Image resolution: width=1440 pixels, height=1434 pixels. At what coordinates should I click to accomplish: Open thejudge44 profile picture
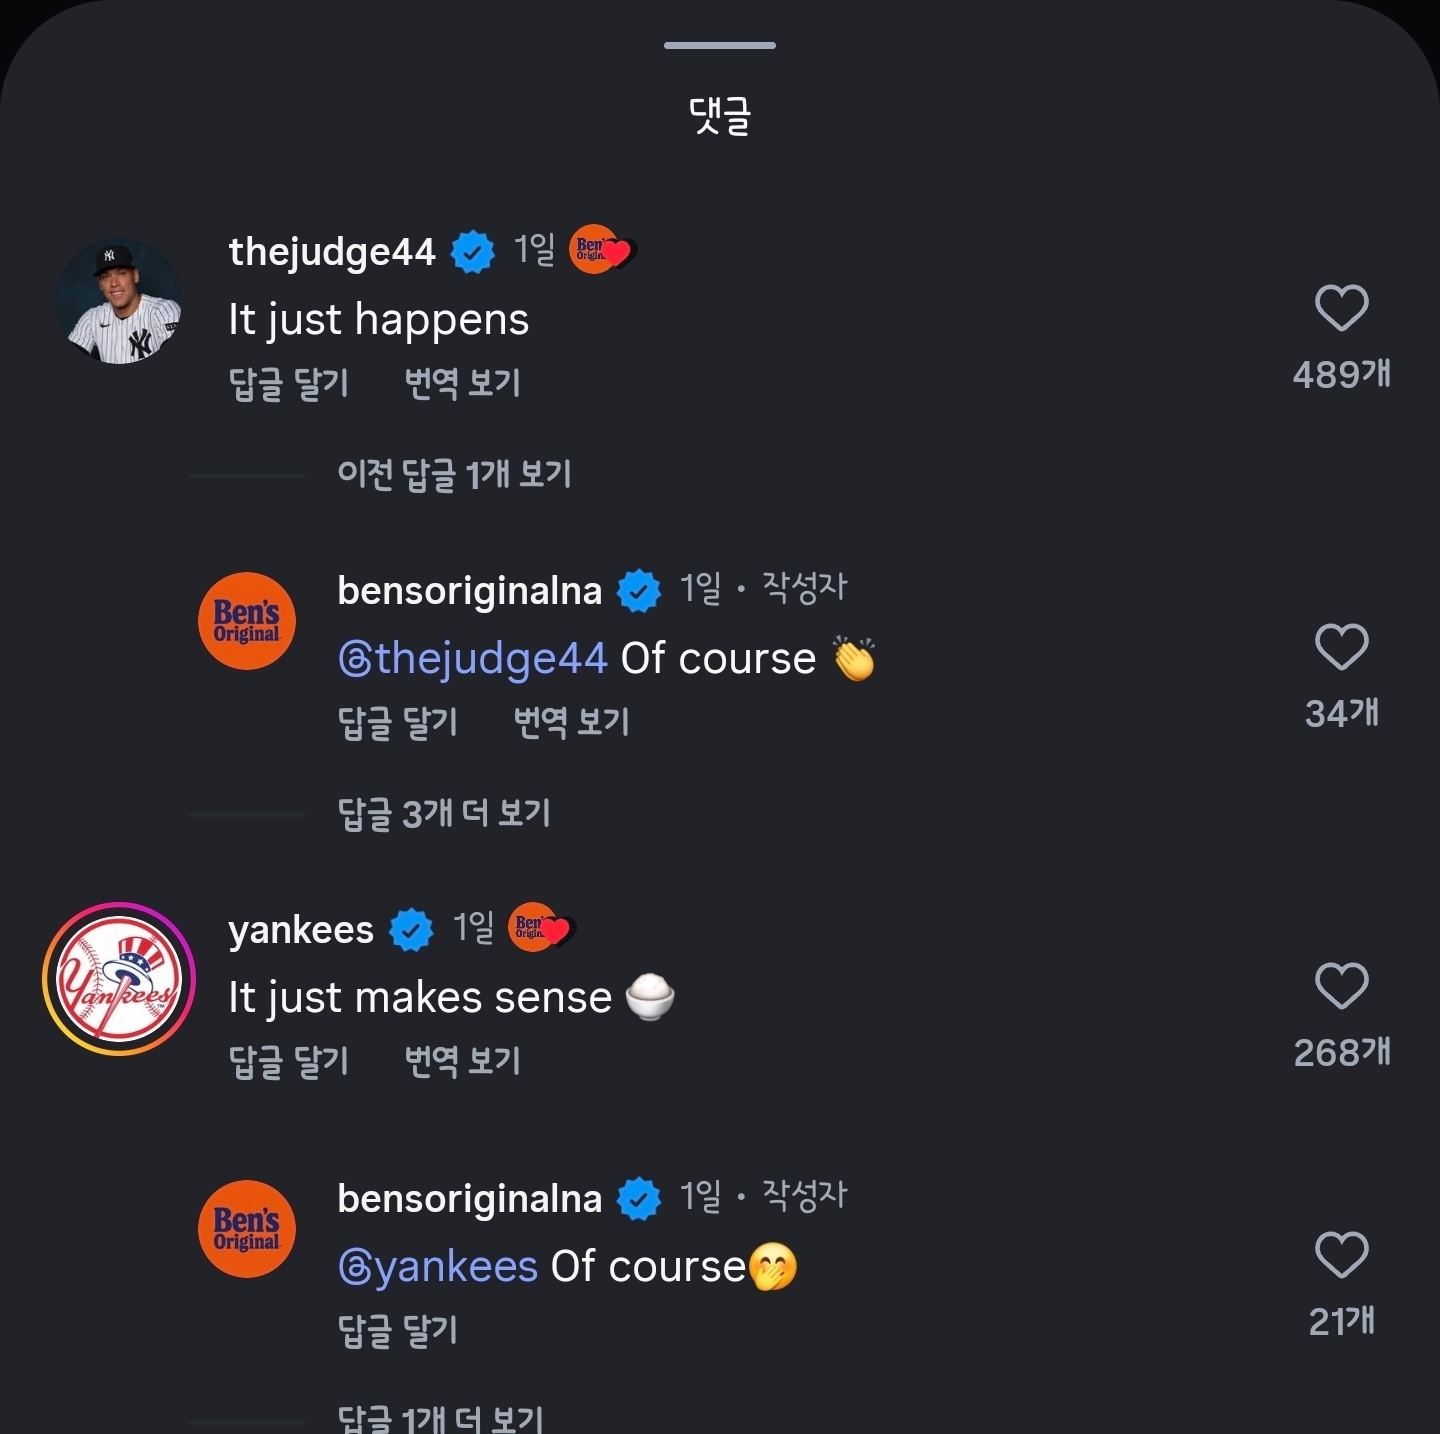pyautogui.click(x=120, y=302)
